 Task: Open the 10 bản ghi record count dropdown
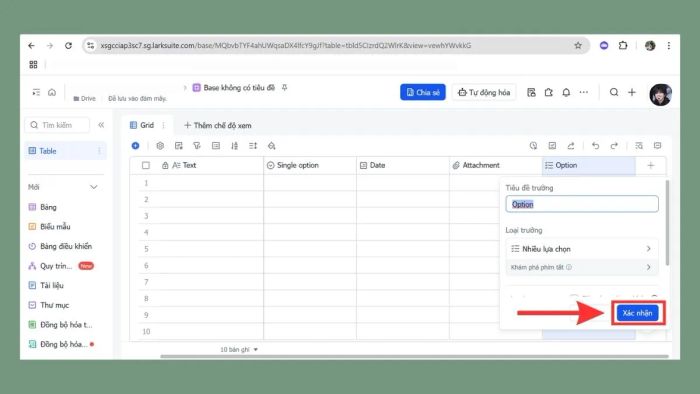pos(239,349)
